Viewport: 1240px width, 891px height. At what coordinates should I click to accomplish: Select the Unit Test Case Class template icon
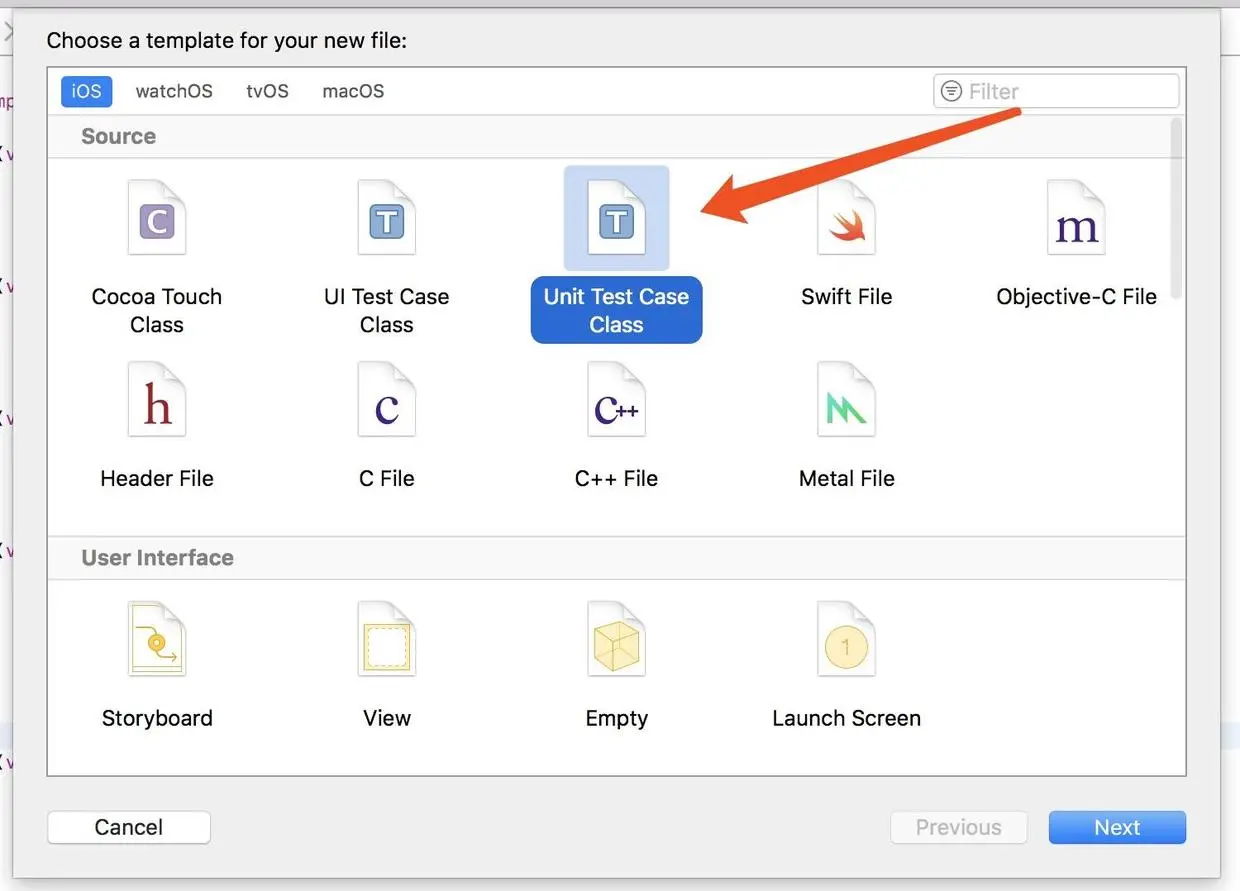tap(617, 217)
